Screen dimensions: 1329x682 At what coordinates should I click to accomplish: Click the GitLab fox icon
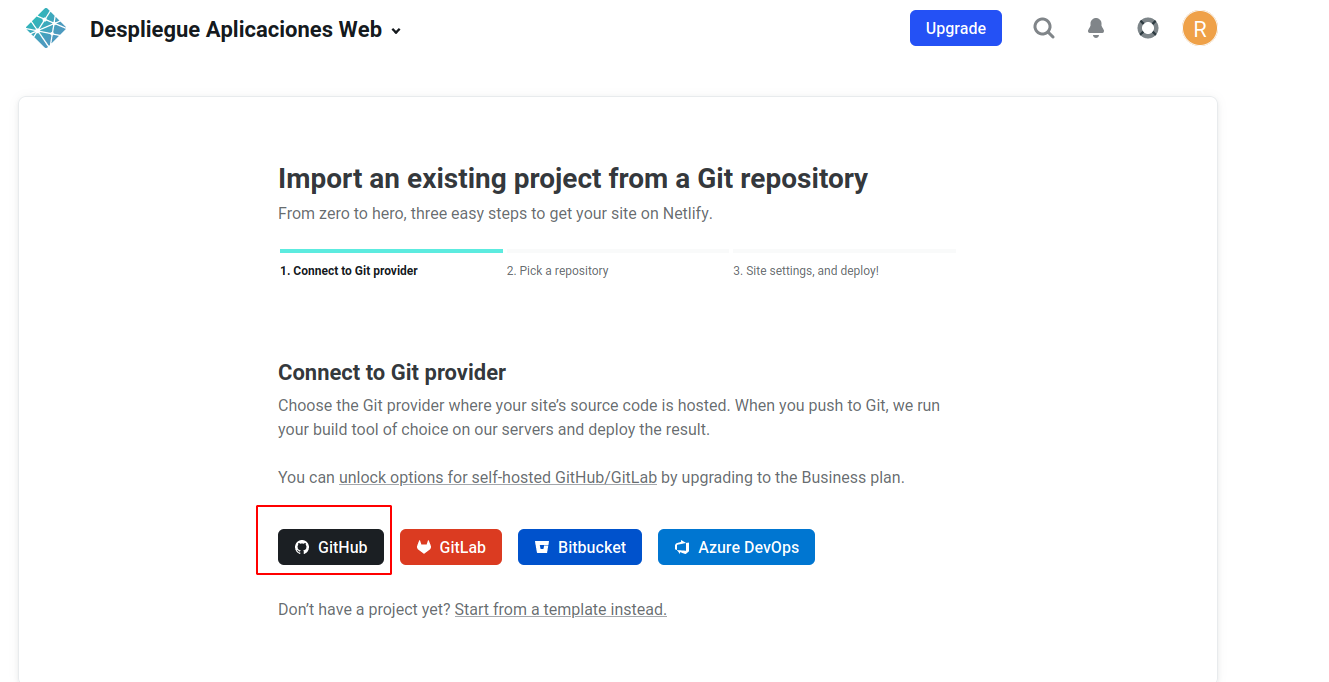point(424,547)
